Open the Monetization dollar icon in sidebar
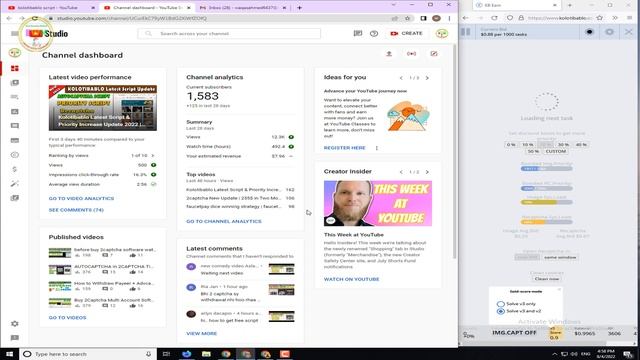640x360 pixels. pos(15,169)
